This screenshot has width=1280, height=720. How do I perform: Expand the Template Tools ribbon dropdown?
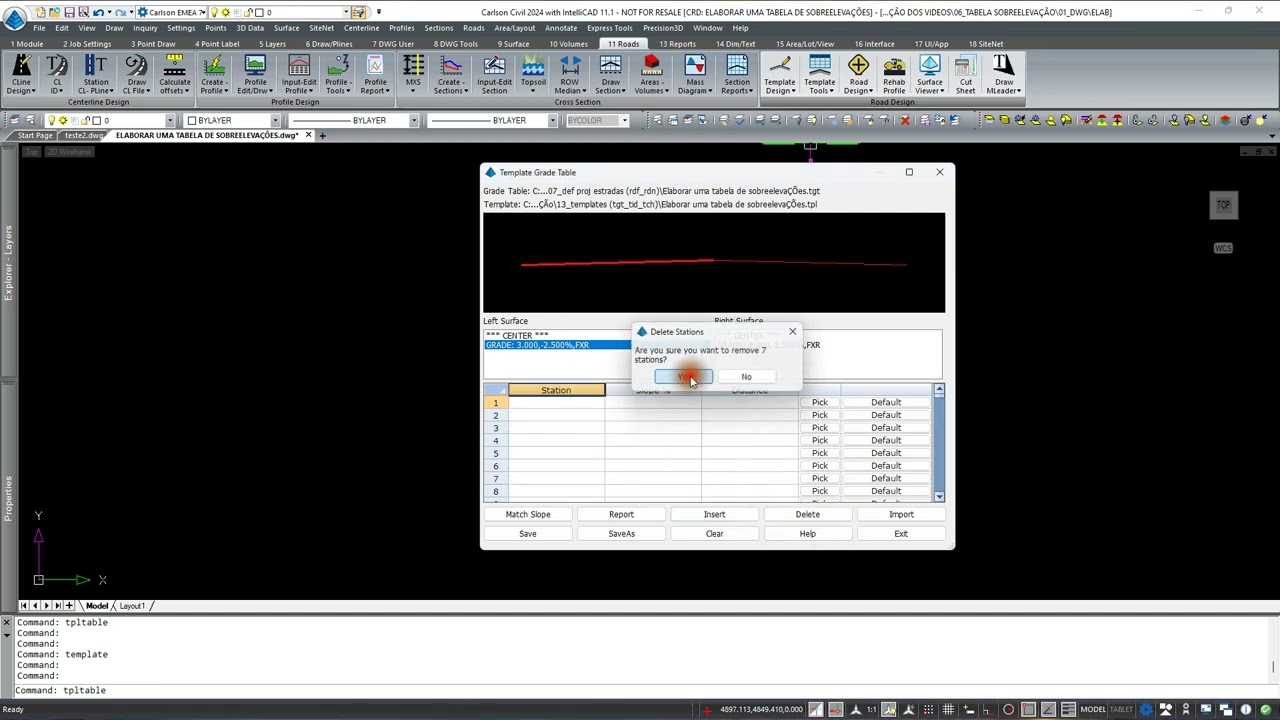[x=819, y=91]
